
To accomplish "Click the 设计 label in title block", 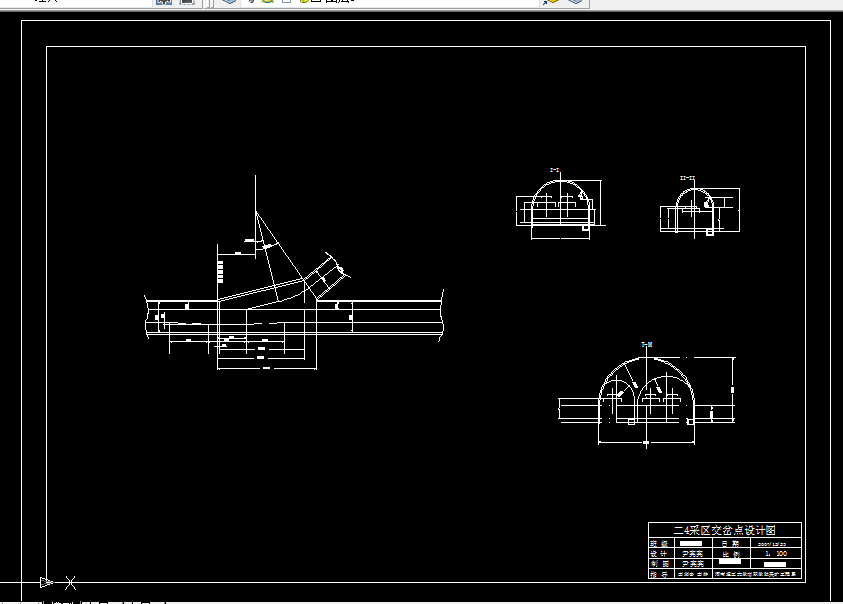I will click(659, 553).
